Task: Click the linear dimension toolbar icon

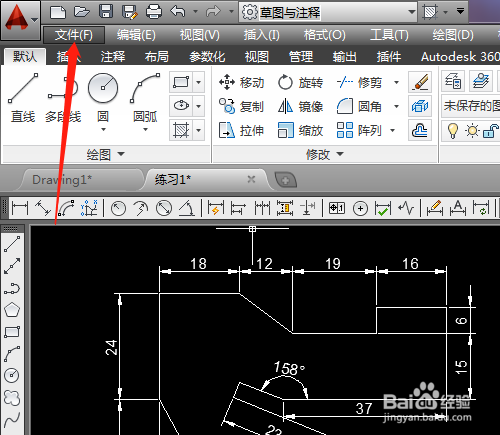Action: click(x=20, y=208)
